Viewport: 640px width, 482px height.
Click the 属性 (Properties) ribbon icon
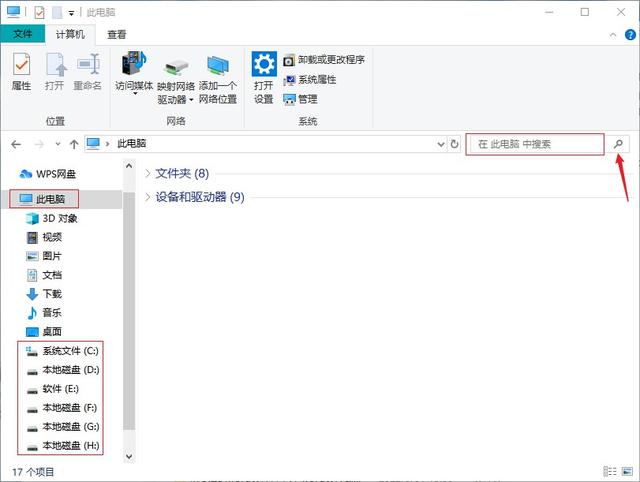(21, 64)
